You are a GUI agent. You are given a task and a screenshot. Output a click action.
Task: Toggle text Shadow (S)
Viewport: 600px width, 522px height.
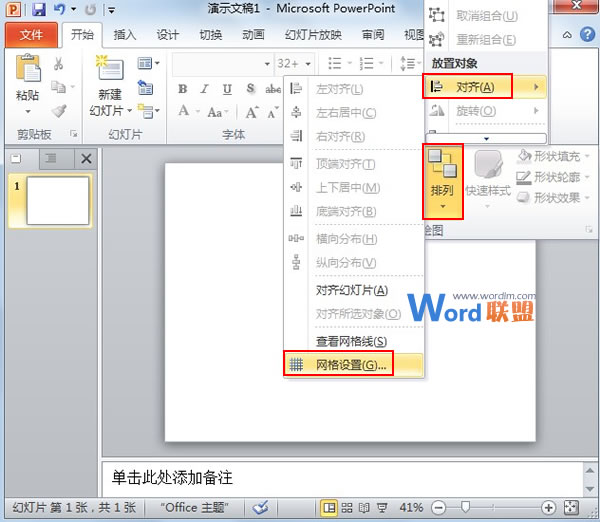[250, 89]
